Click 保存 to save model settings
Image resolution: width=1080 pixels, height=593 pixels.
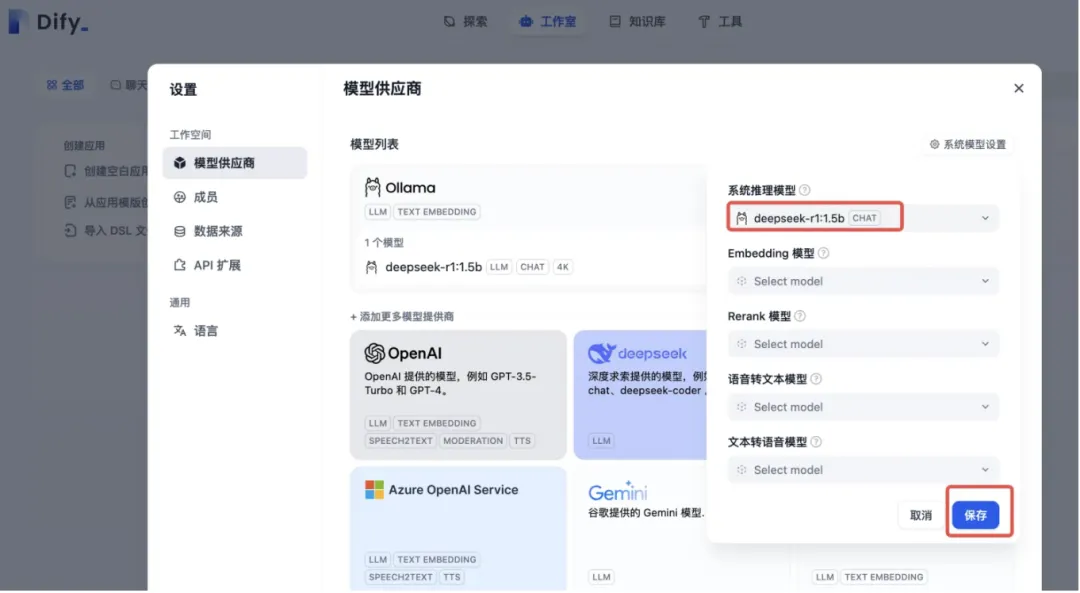975,516
